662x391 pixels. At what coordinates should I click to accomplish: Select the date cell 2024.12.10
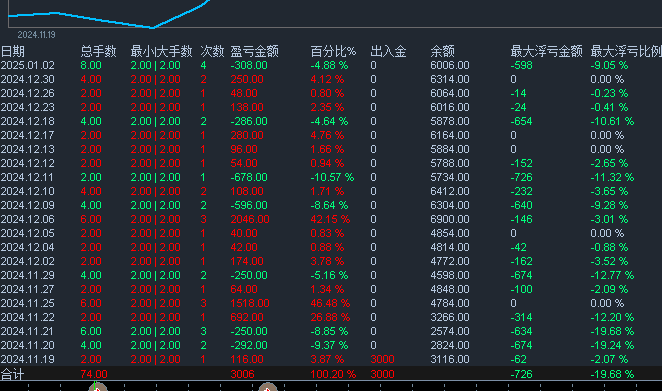28,191
